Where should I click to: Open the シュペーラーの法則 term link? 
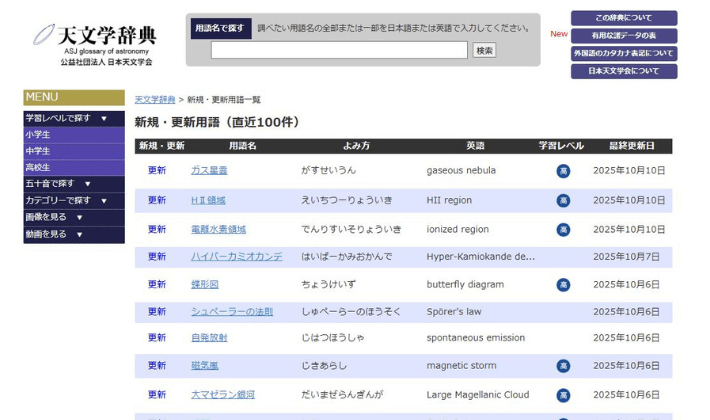click(x=231, y=312)
